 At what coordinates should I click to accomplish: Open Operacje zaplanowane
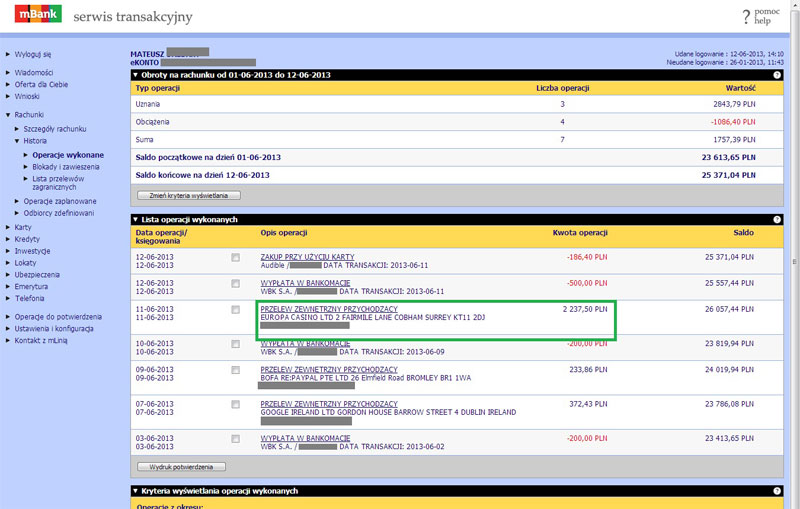60,201
